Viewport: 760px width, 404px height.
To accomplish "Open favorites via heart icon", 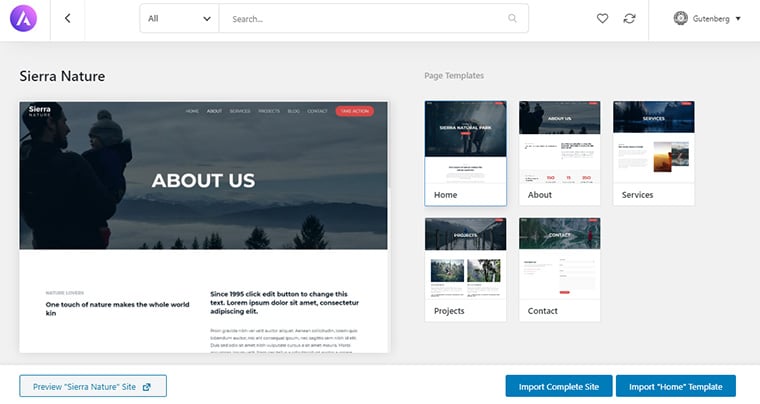I will pos(602,18).
